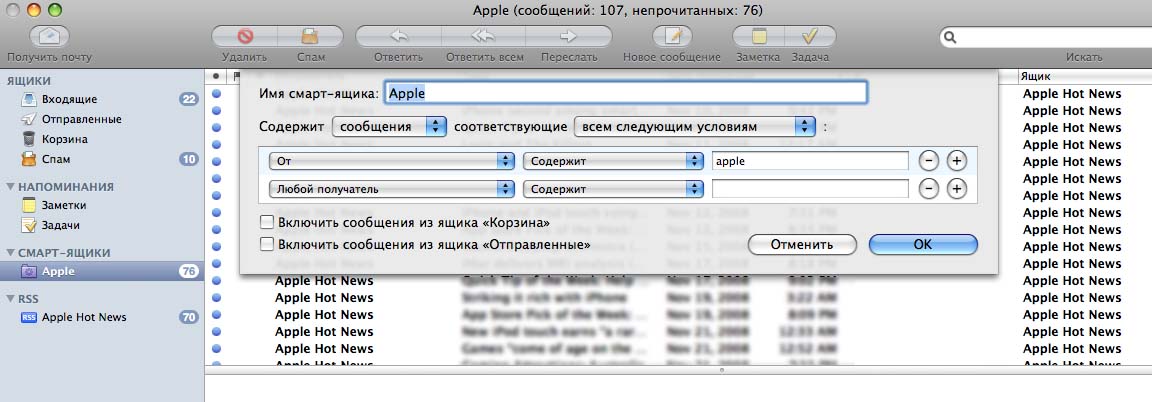Select the Apple smart mailbox

click(102, 271)
